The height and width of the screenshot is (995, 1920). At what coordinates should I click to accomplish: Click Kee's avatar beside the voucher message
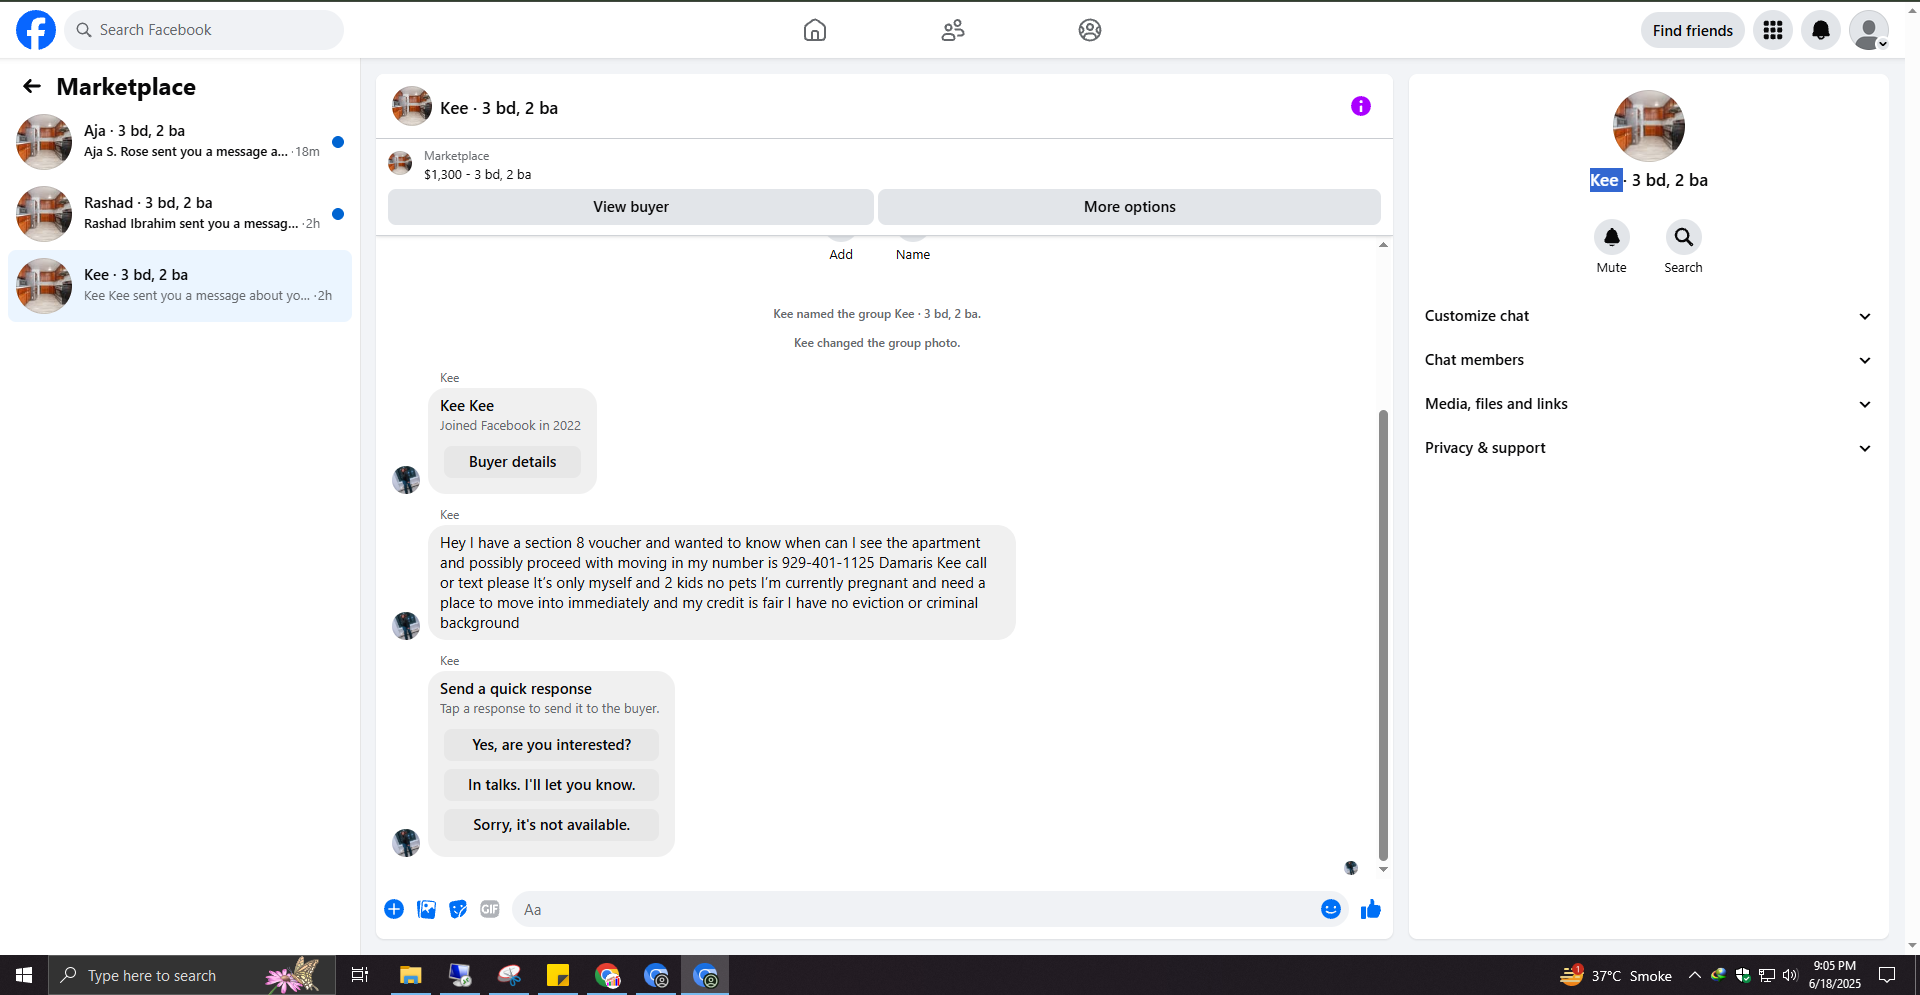(406, 626)
